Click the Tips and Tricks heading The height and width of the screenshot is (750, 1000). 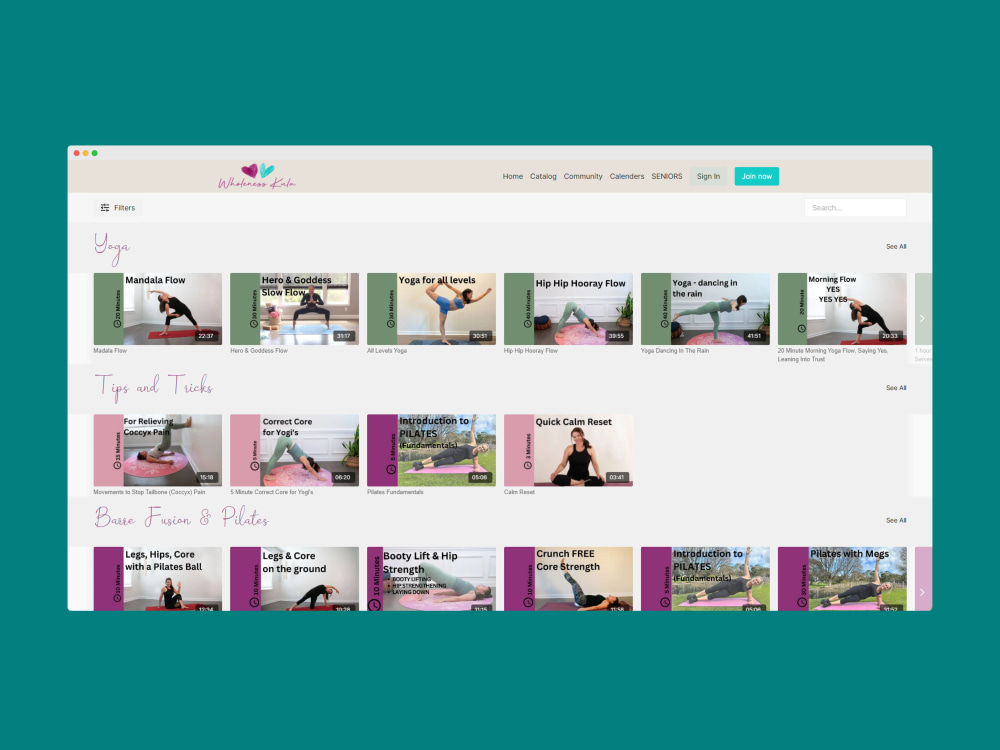pyautogui.click(x=154, y=388)
